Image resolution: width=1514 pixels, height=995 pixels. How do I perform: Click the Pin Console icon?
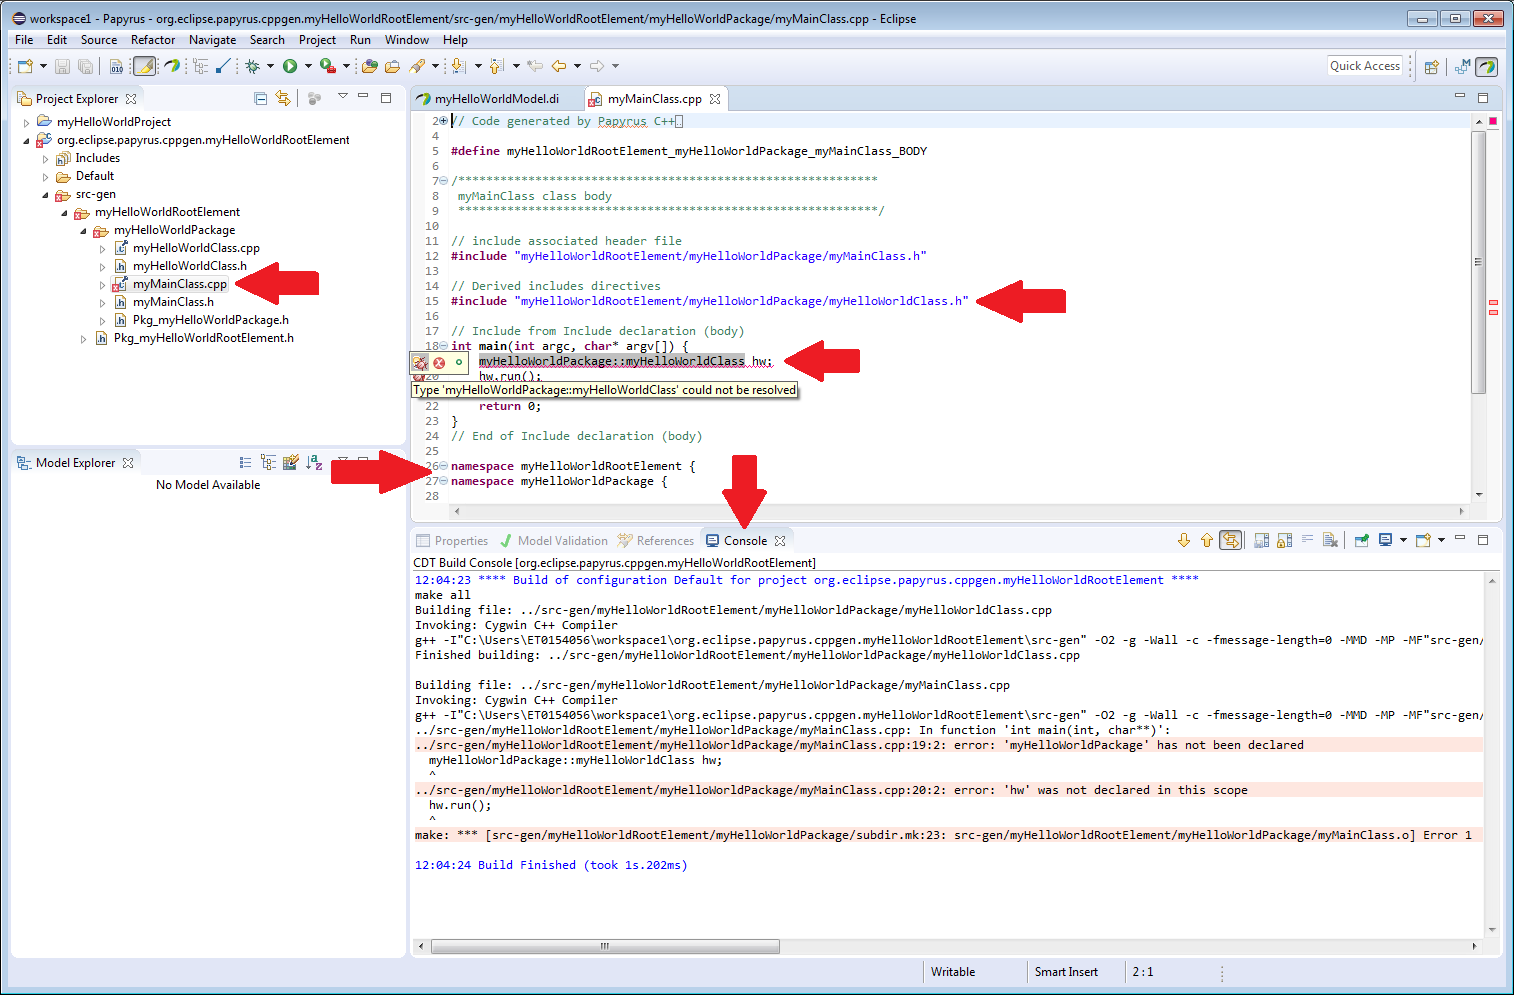click(x=1361, y=540)
